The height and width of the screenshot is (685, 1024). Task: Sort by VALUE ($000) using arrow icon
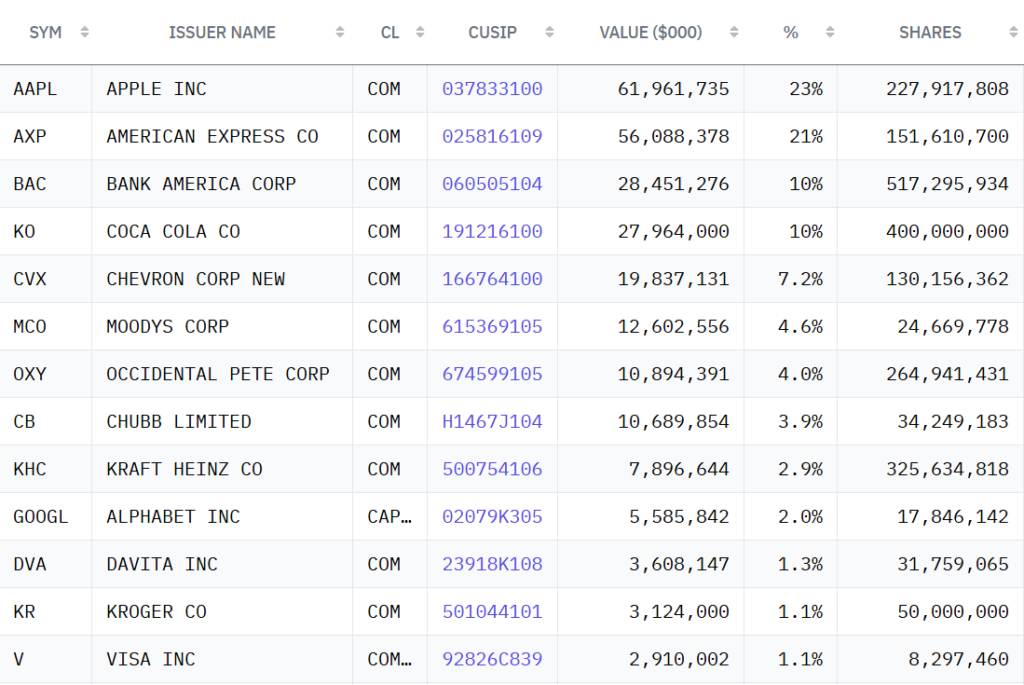click(x=734, y=32)
